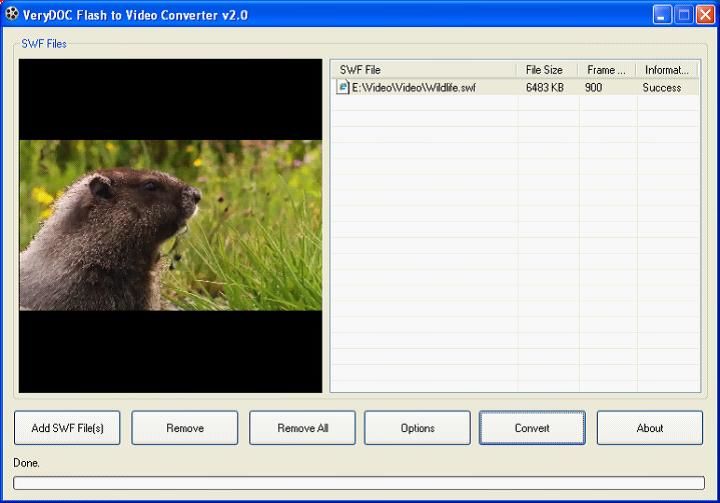Click the Frame column header
This screenshot has height=503, width=720.
pos(607,70)
